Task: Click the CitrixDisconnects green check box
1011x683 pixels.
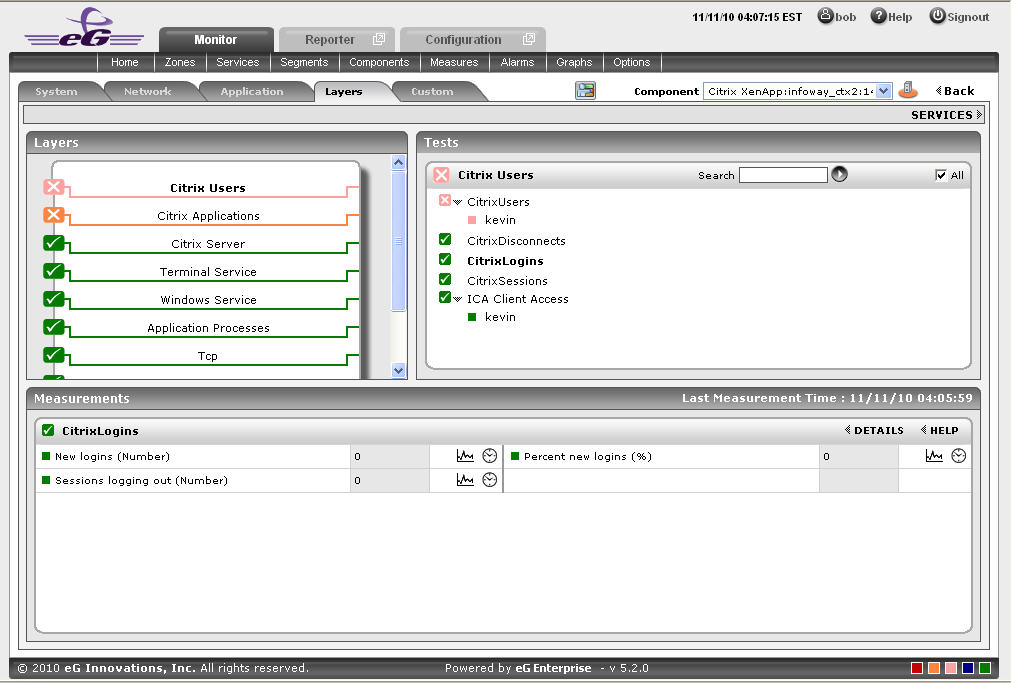Action: tap(445, 239)
